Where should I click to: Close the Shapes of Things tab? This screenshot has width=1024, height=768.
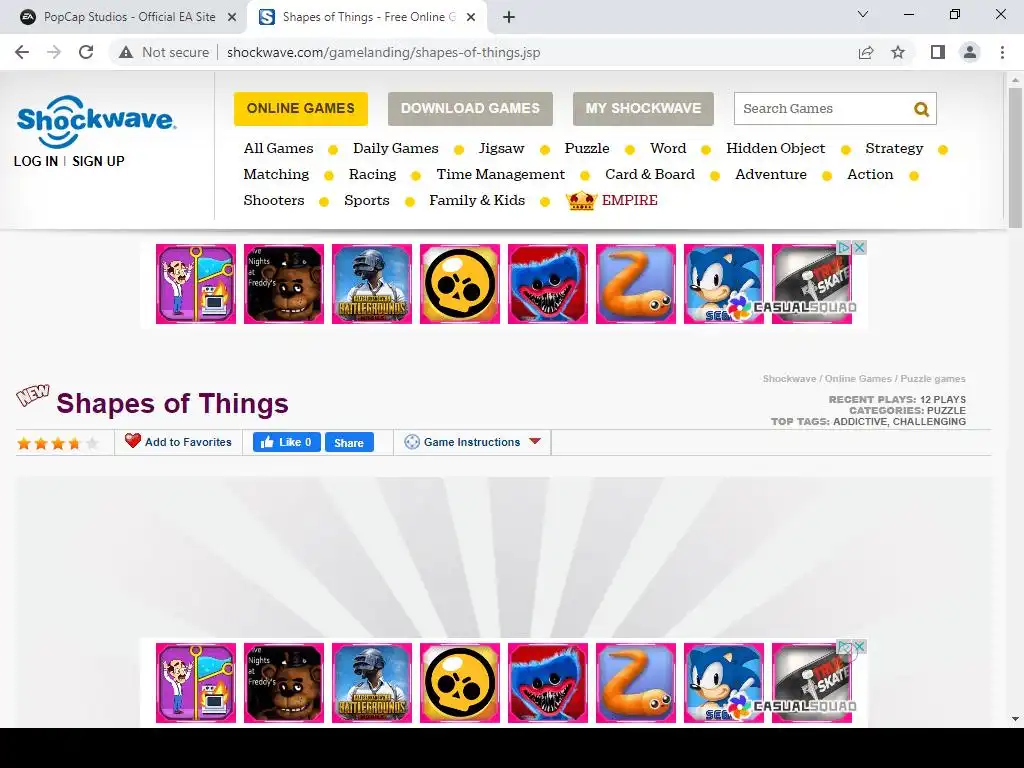pos(471,18)
